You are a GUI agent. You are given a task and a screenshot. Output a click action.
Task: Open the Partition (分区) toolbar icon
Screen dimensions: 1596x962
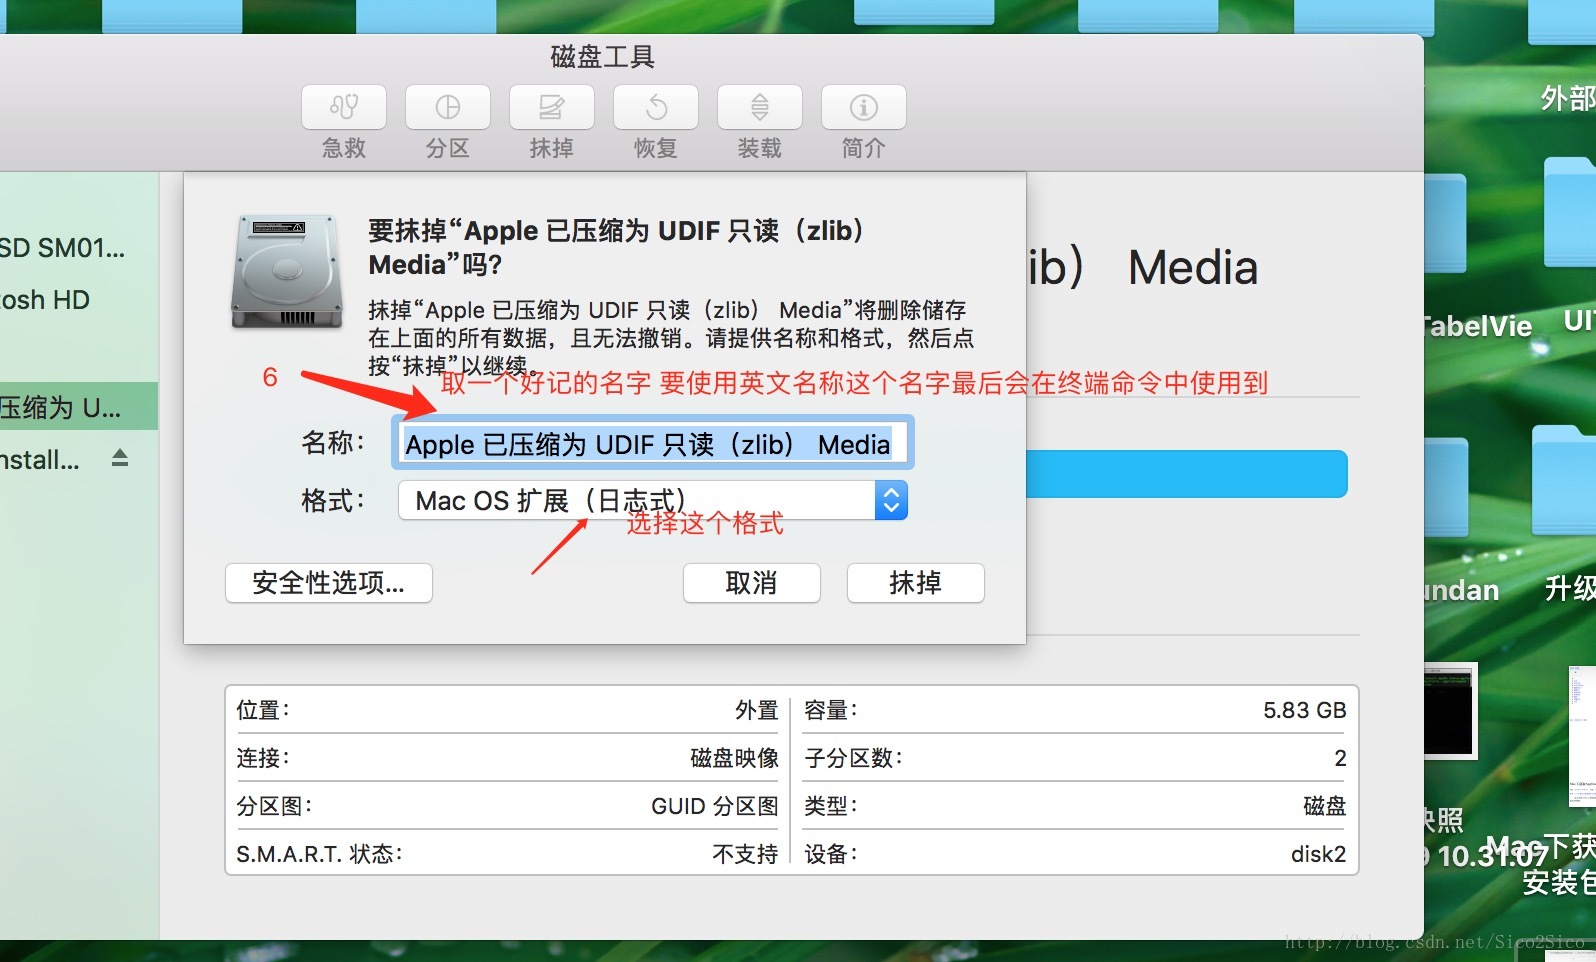click(448, 107)
